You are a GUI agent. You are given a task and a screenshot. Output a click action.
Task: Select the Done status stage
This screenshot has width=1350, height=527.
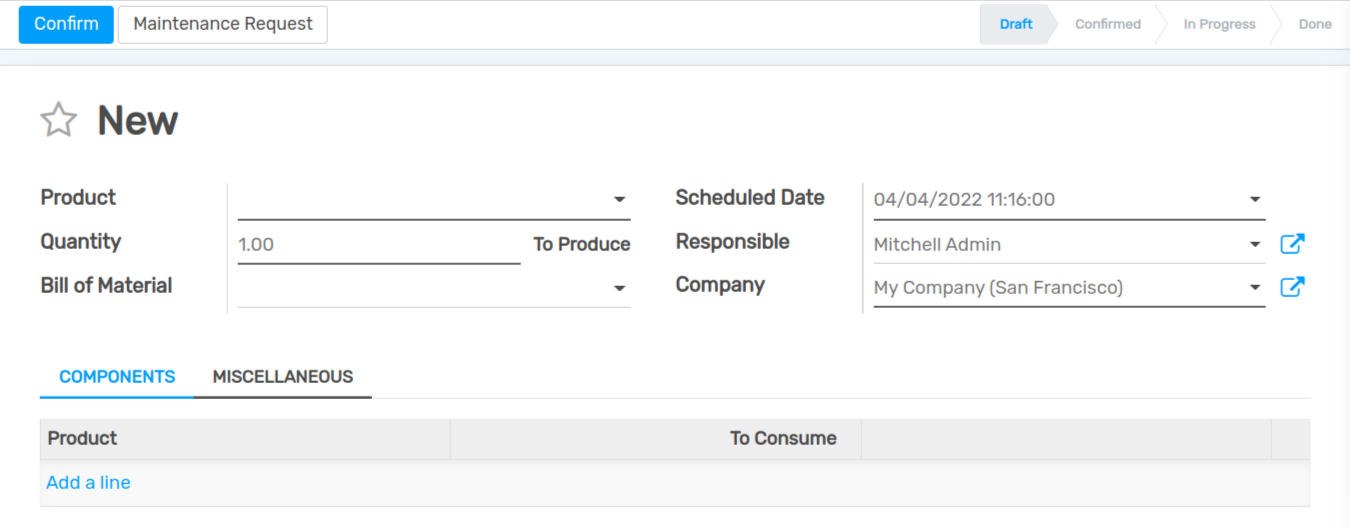(x=1314, y=24)
